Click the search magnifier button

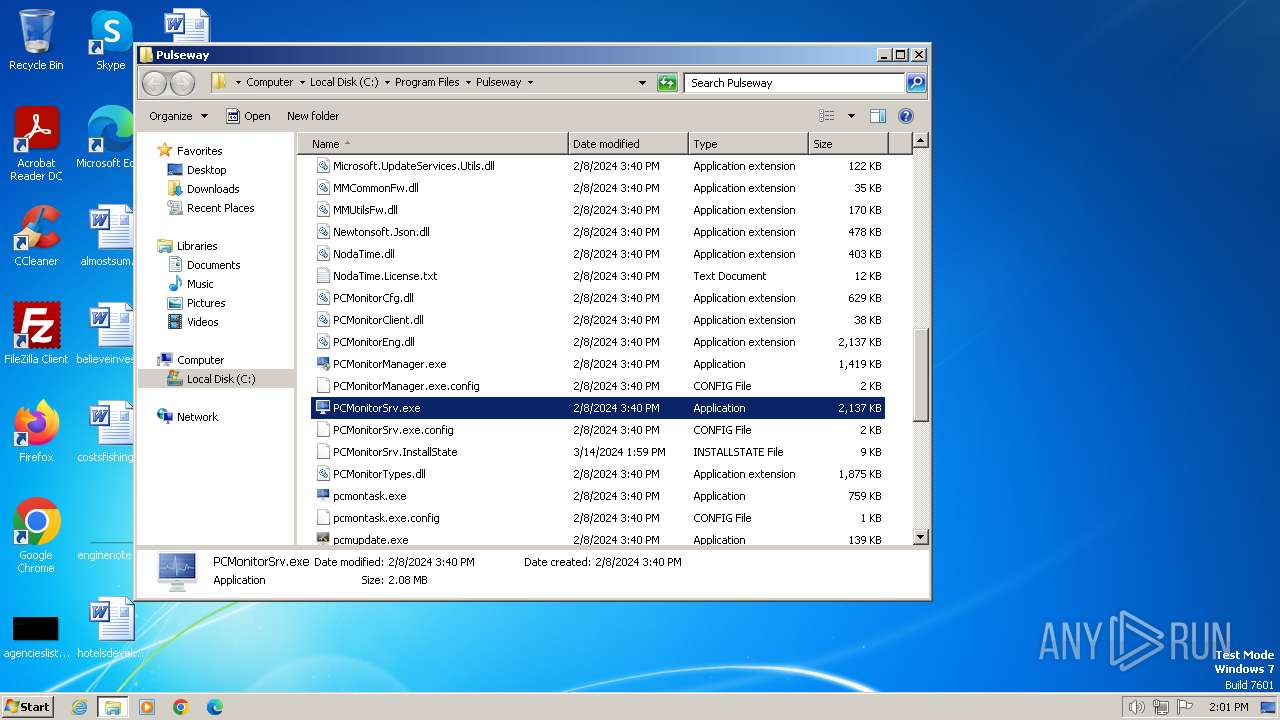pos(915,83)
